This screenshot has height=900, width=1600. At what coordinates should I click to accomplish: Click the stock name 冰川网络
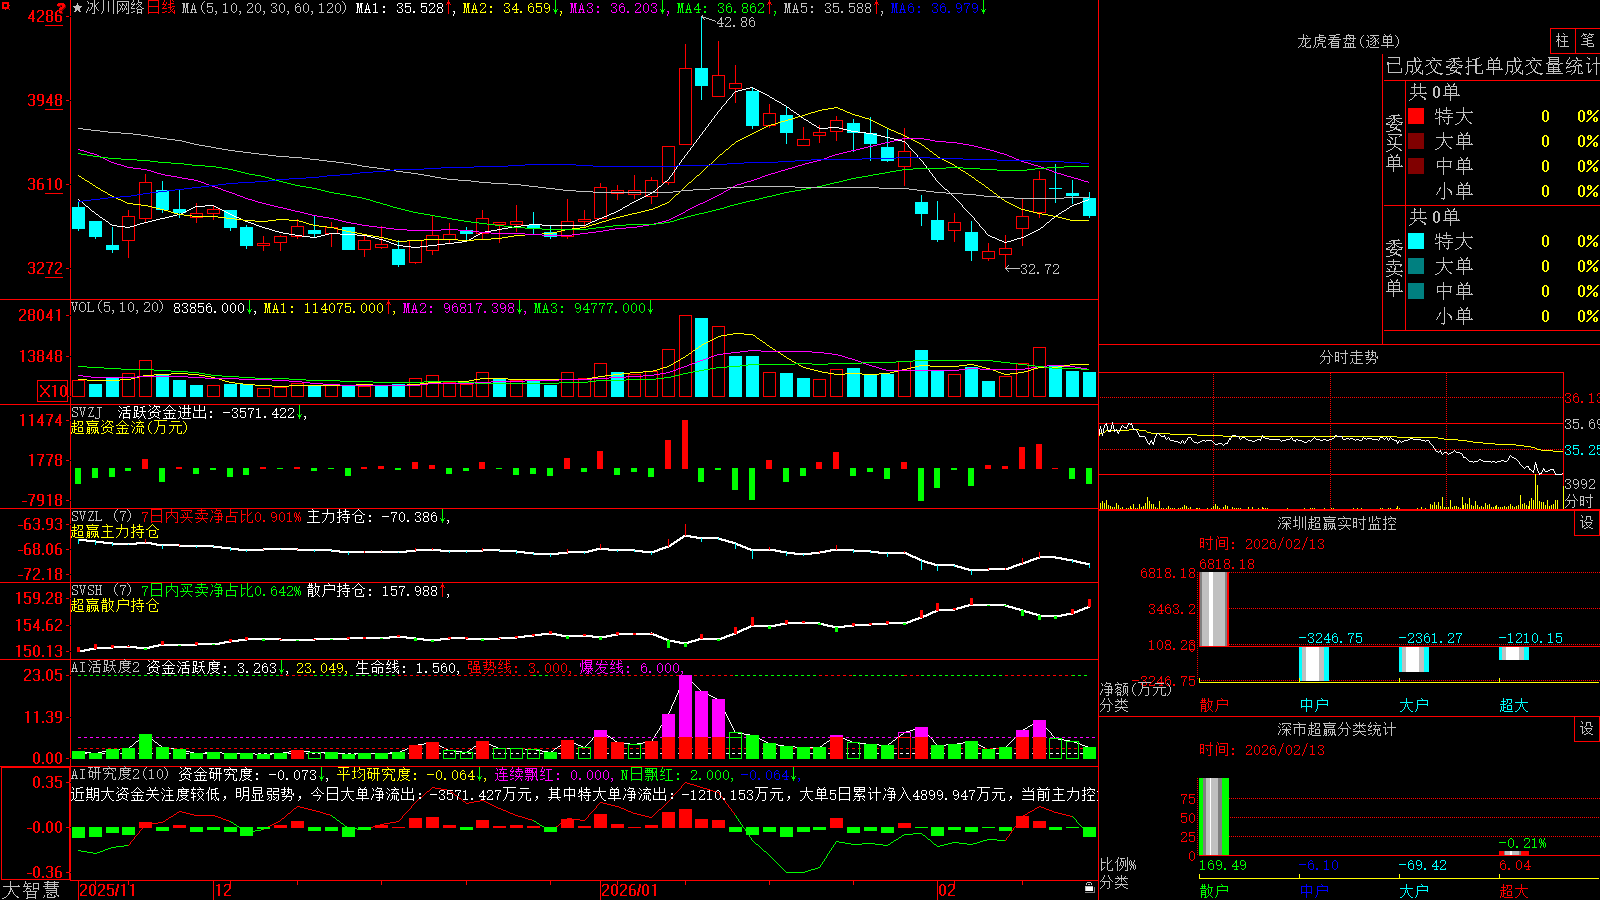click(114, 8)
